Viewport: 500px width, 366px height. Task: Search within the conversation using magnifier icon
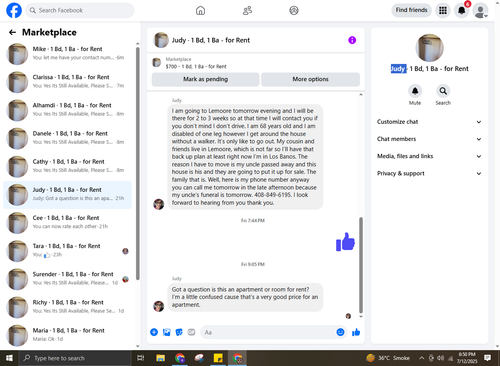pyautogui.click(x=443, y=91)
